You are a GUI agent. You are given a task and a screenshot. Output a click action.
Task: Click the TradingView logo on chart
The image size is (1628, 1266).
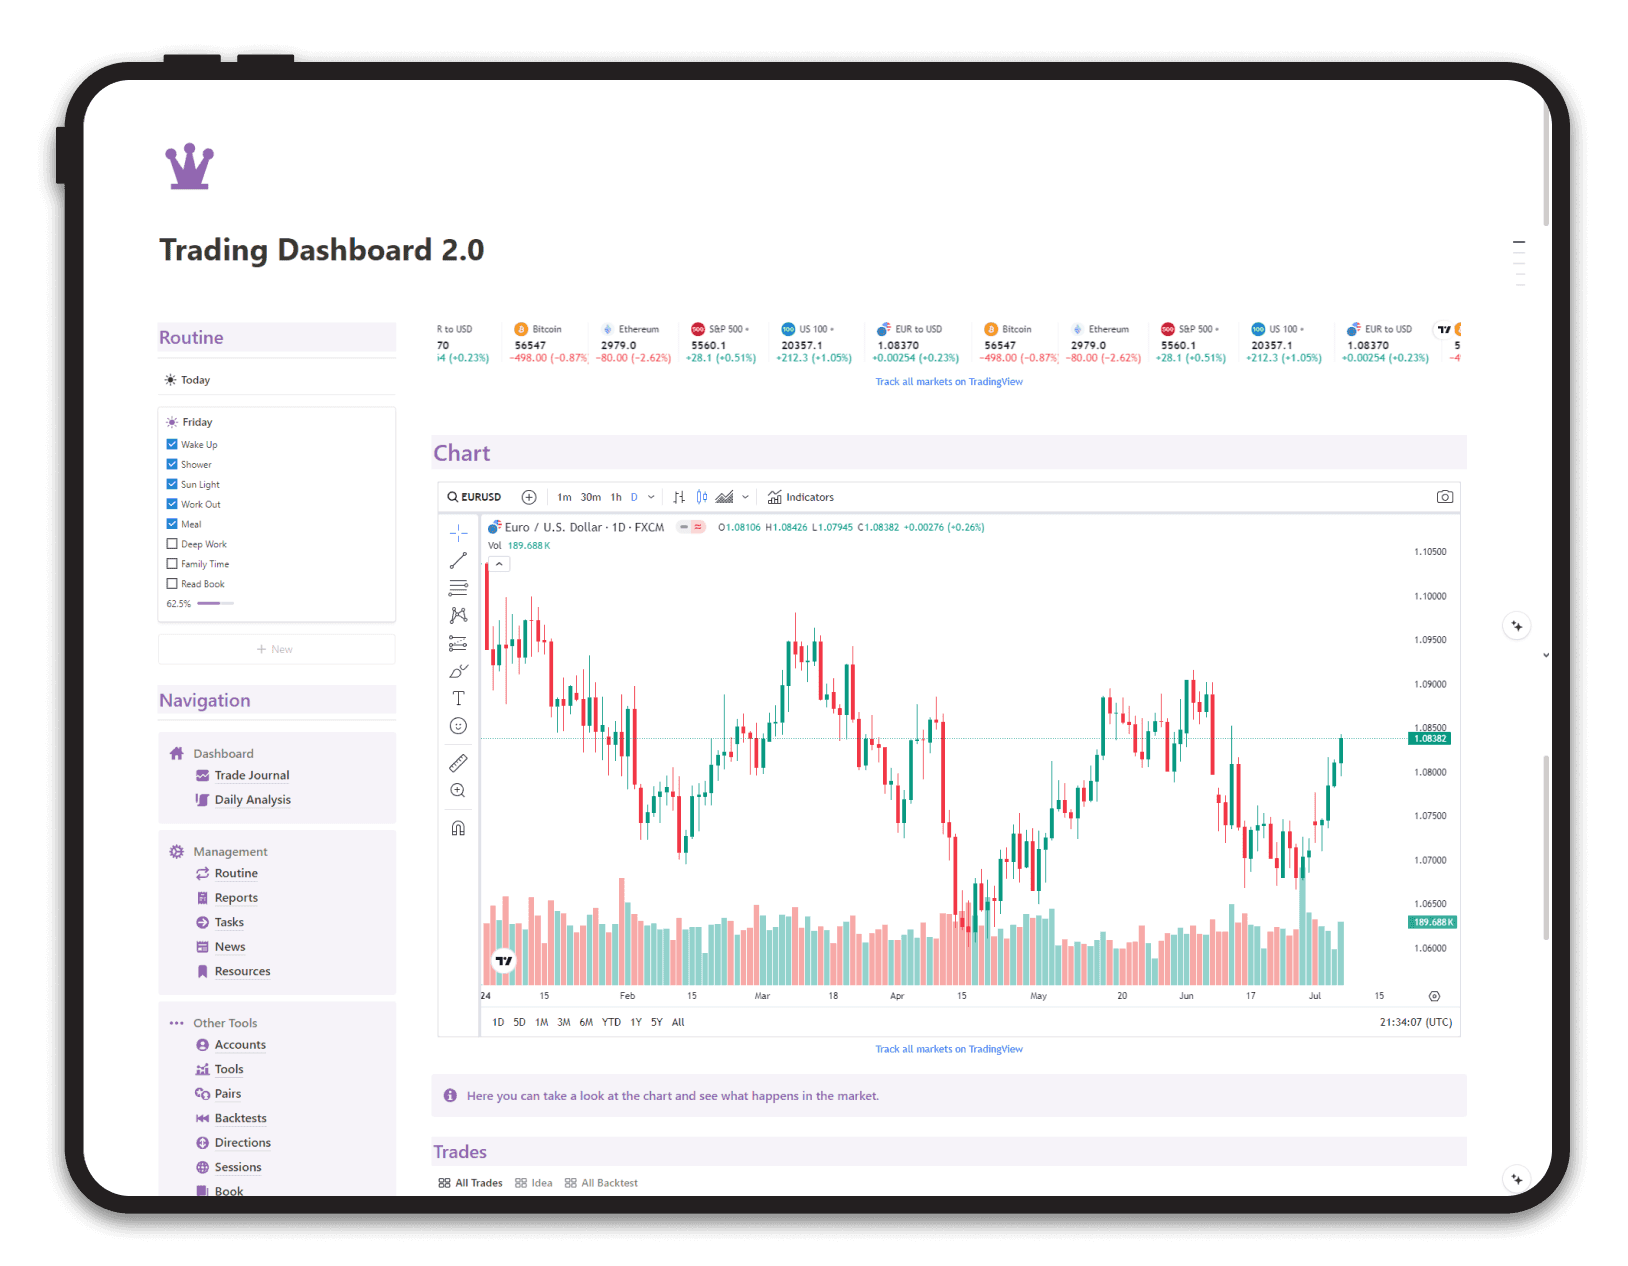pyautogui.click(x=504, y=961)
